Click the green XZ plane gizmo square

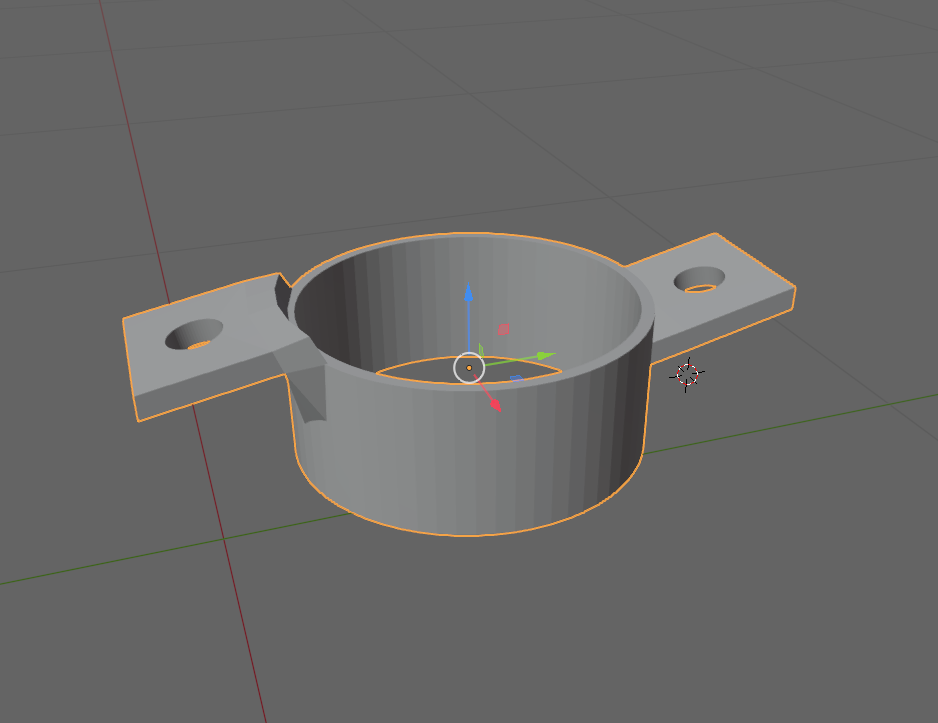tap(481, 350)
